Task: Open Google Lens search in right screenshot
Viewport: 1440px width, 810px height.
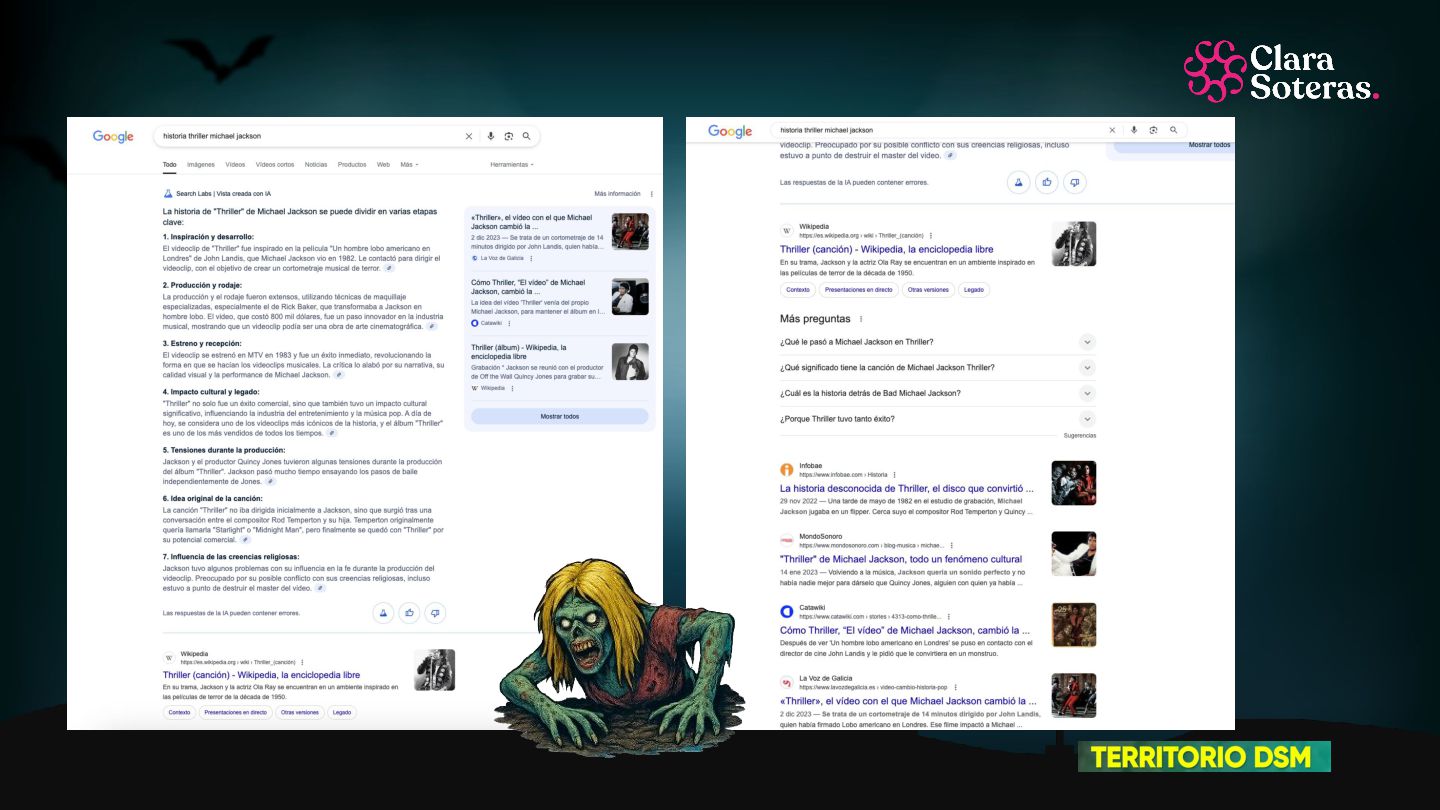Action: 1153,130
